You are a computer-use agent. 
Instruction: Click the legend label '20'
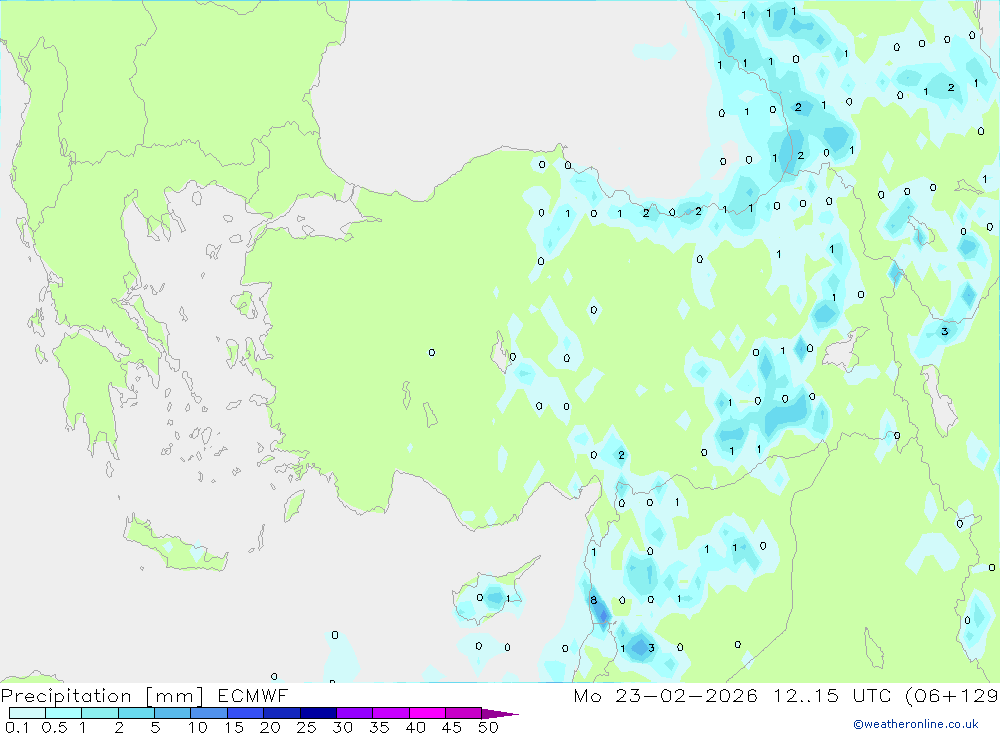(x=270, y=727)
